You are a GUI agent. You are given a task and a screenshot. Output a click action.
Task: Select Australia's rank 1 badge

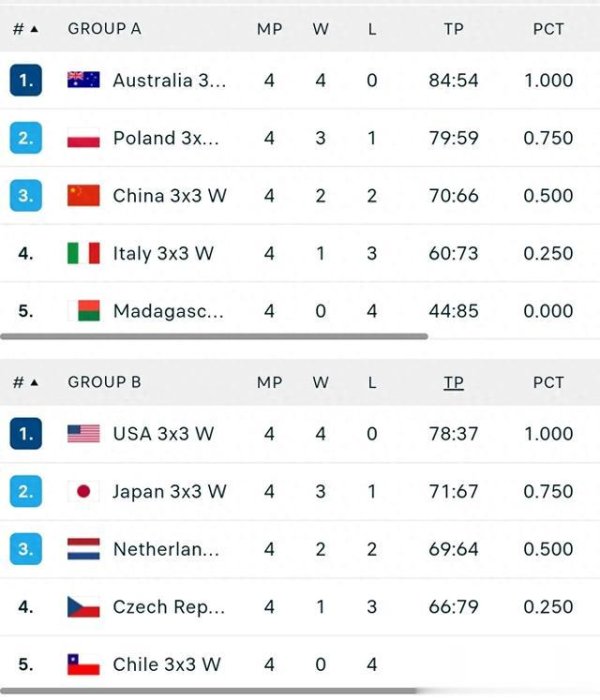point(26,80)
